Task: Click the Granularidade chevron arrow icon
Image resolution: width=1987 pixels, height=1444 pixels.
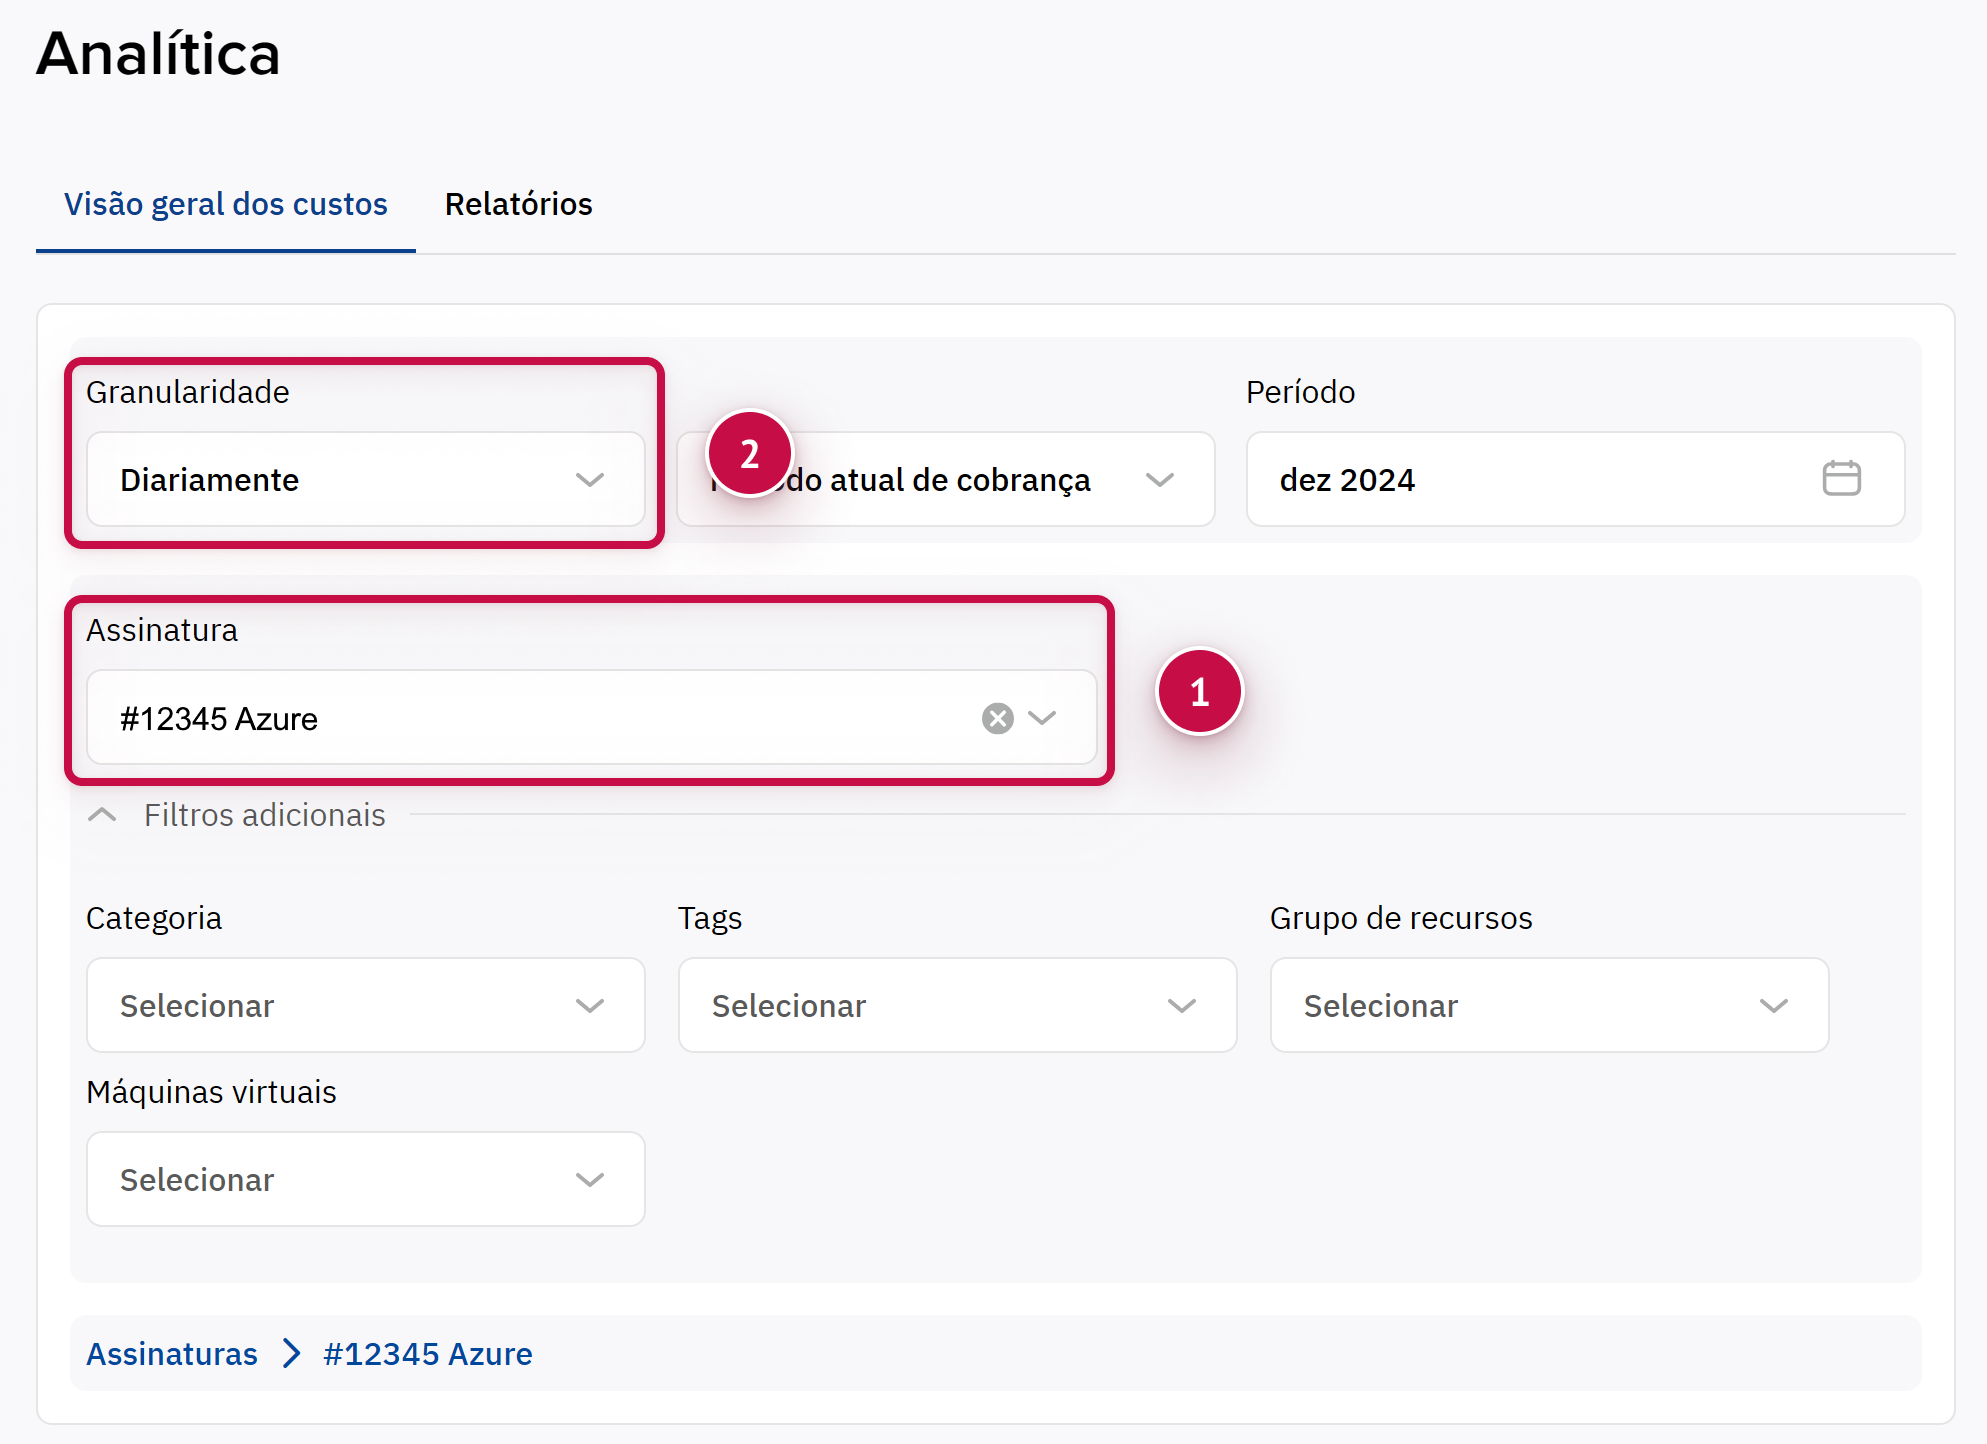Action: coord(590,480)
